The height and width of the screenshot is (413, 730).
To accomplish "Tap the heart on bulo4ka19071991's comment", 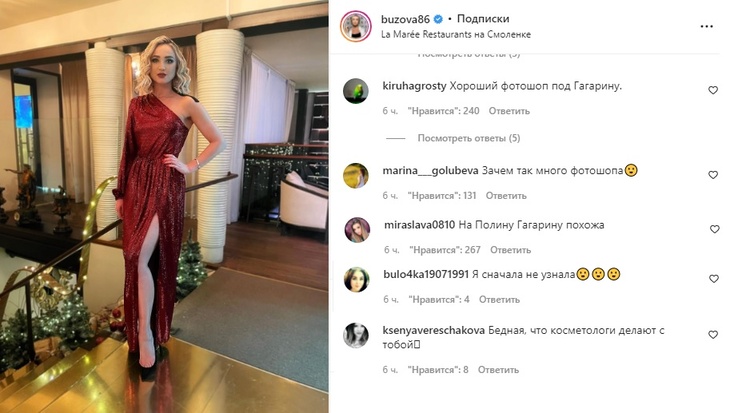I will [x=714, y=278].
